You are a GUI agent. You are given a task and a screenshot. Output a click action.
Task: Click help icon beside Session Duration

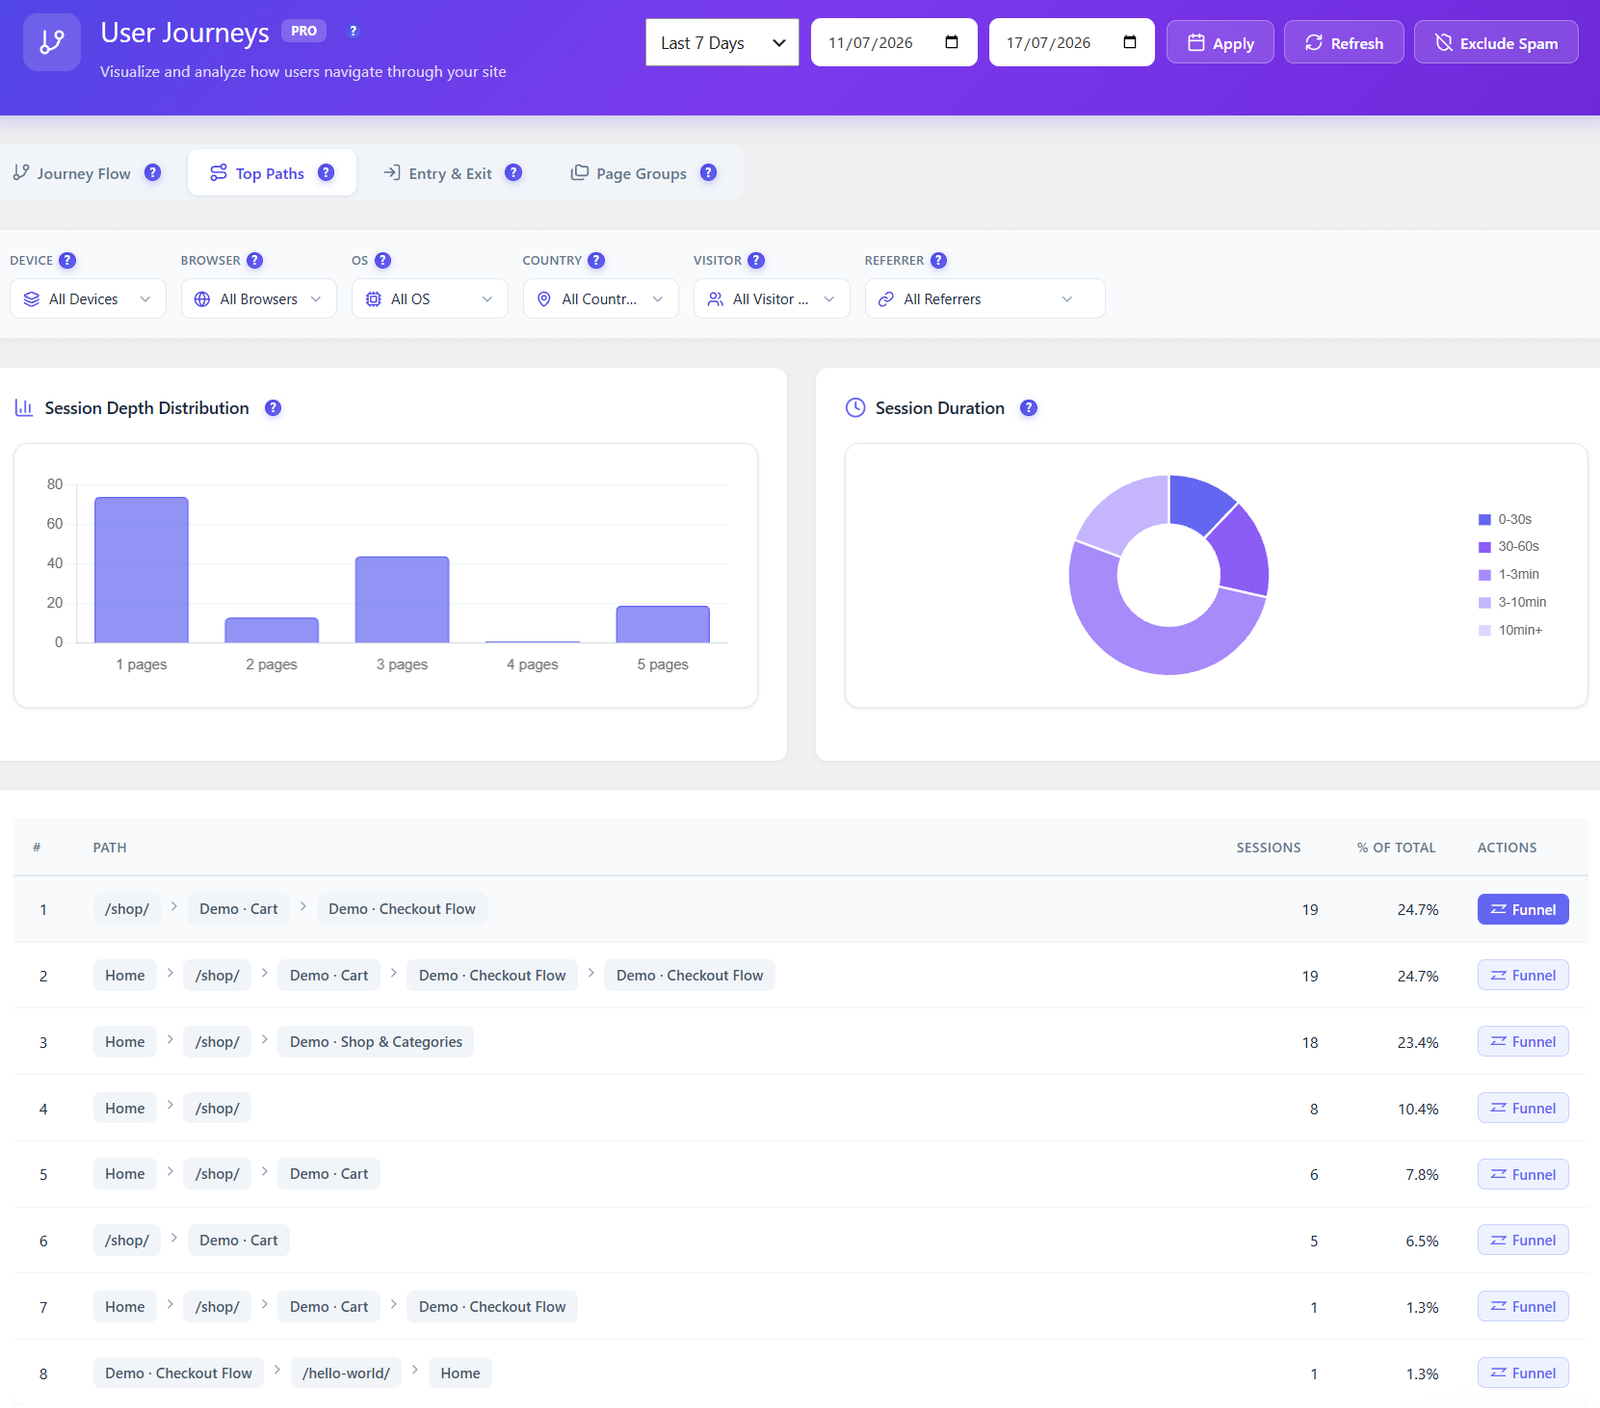tap(1029, 408)
